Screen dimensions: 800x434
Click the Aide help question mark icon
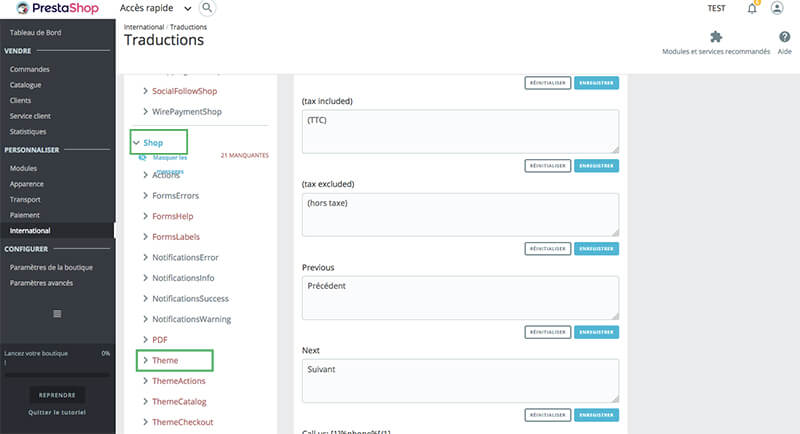784,37
